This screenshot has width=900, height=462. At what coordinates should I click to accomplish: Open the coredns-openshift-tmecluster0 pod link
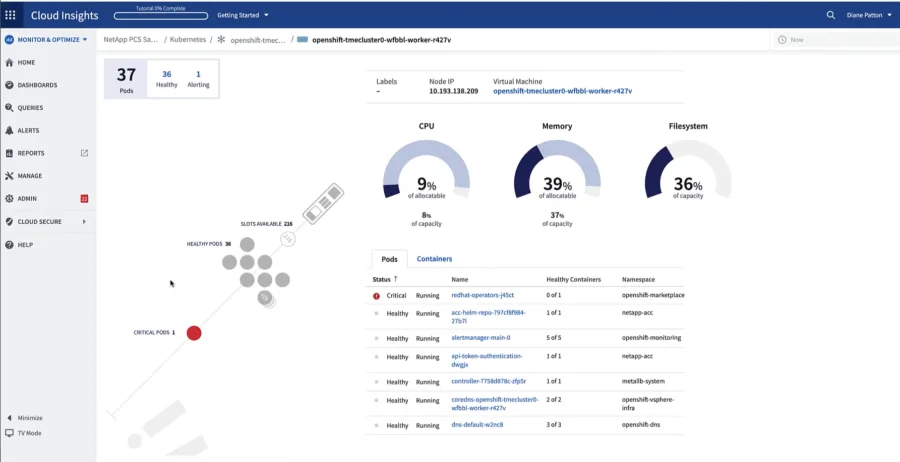click(x=495, y=403)
